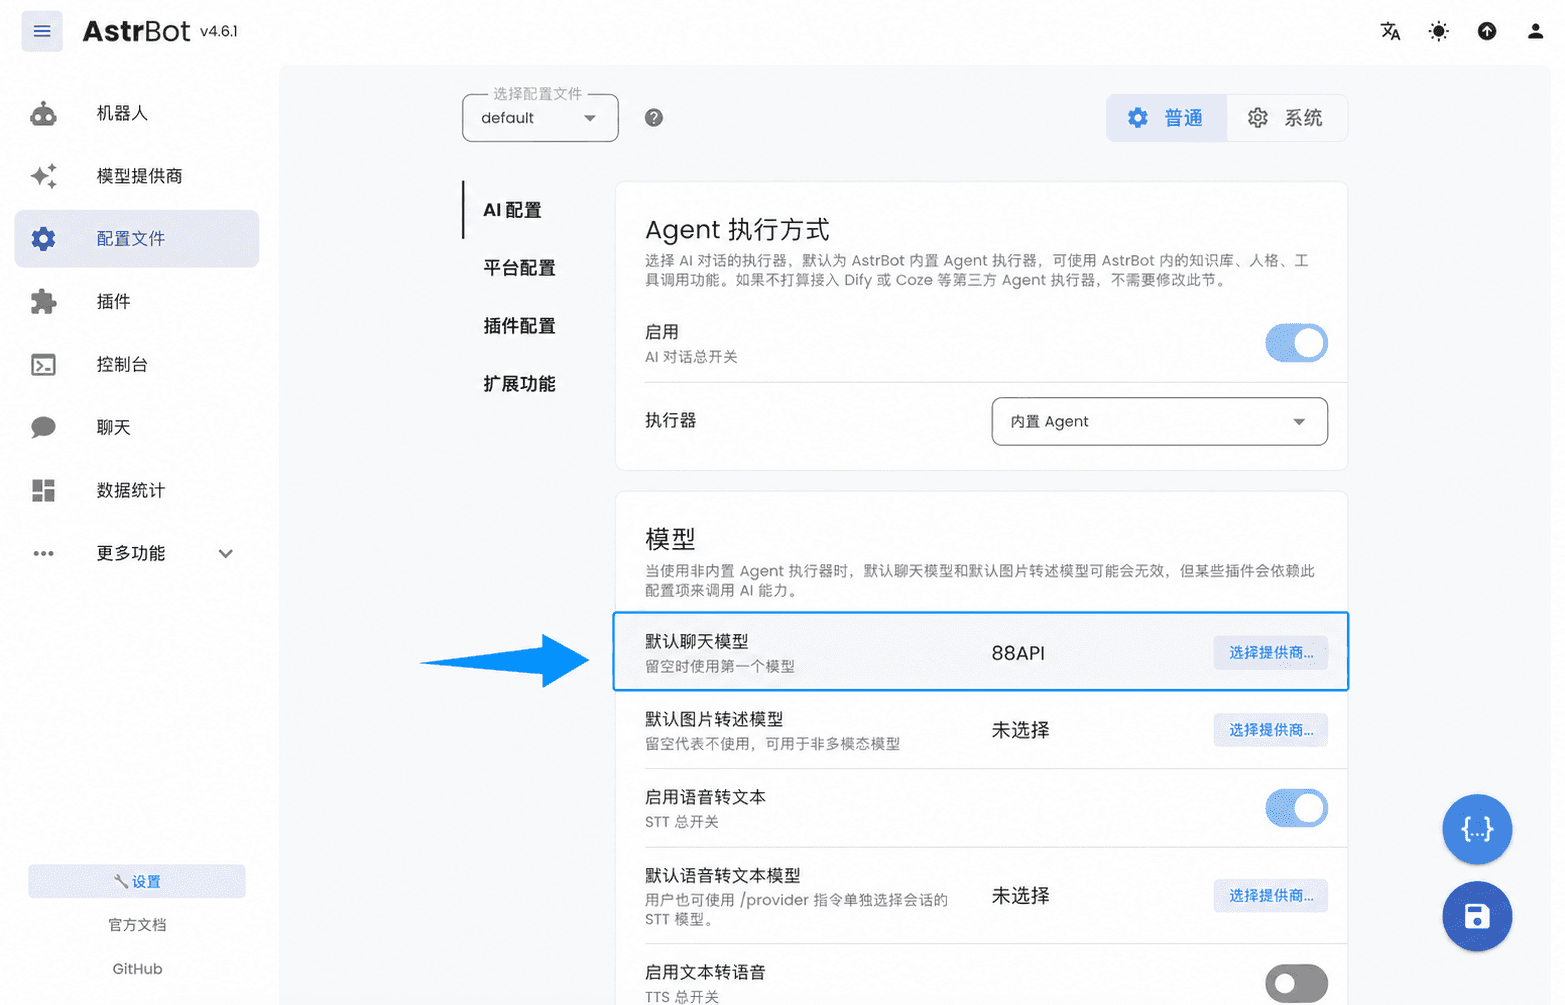
Task: Click the chat bubble 聊天 icon
Action: [x=43, y=428]
